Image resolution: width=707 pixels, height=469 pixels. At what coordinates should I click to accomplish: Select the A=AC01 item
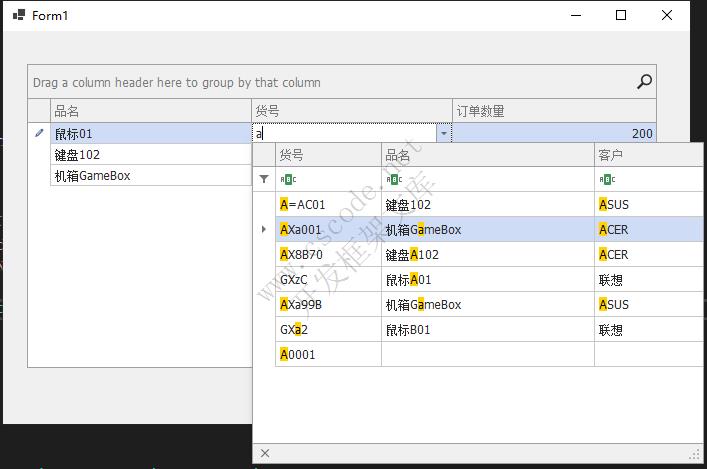coord(328,204)
